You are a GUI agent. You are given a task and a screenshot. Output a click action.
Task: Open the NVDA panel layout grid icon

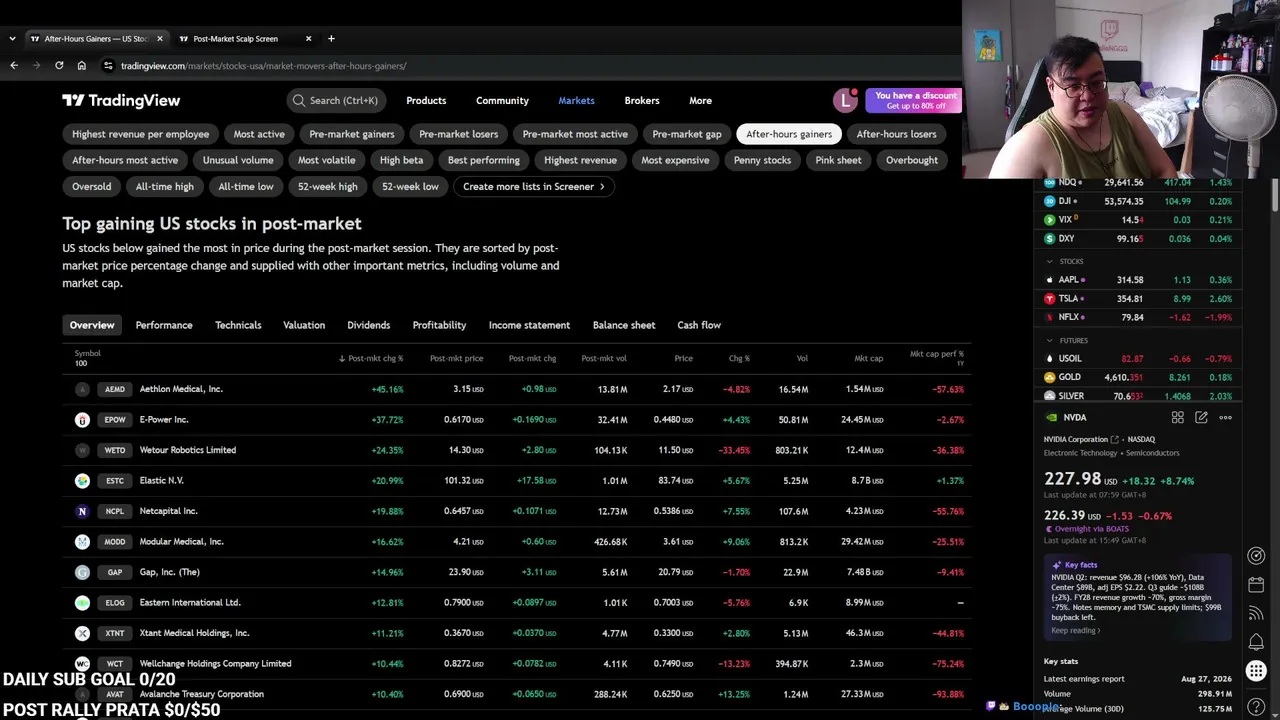(x=1177, y=417)
